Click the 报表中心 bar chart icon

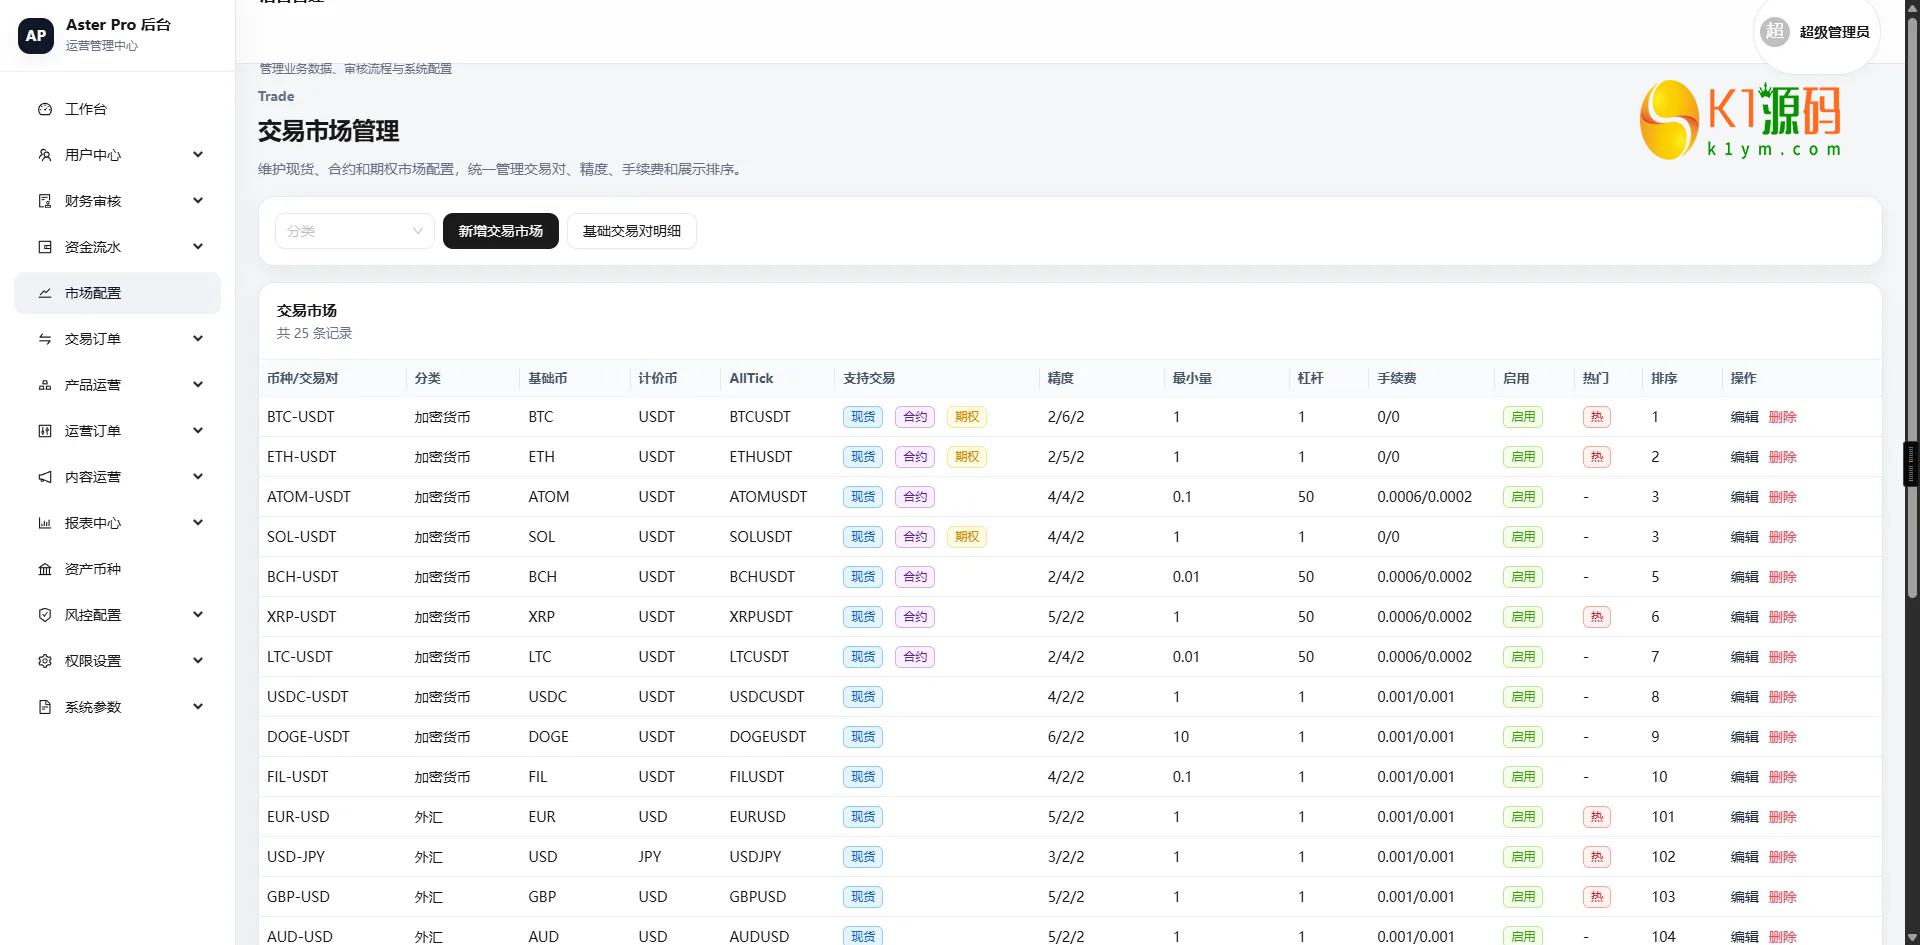click(45, 523)
